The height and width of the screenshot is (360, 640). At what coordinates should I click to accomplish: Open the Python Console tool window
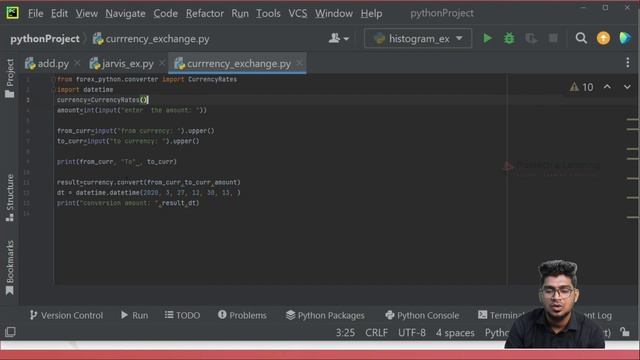[422, 315]
